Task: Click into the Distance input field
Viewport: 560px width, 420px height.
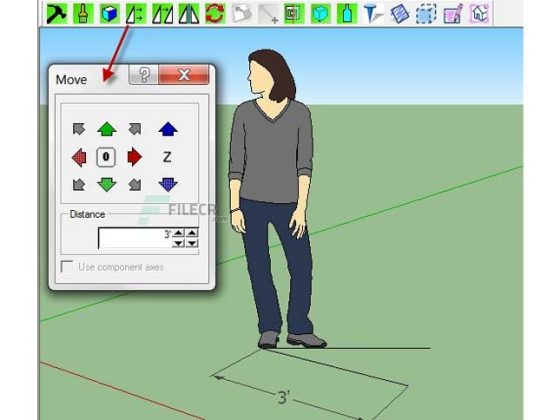Action: pos(135,238)
